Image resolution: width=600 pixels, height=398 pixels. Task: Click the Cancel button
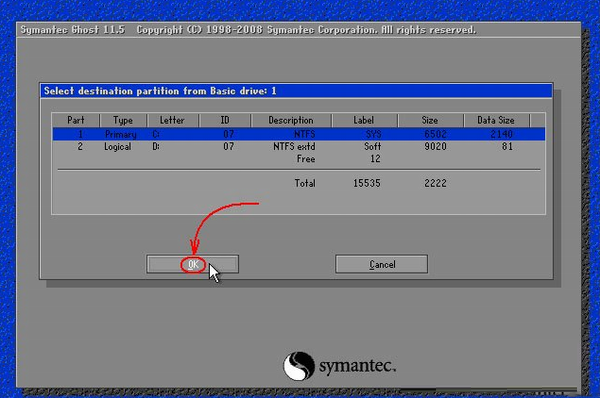pyautogui.click(x=382, y=264)
